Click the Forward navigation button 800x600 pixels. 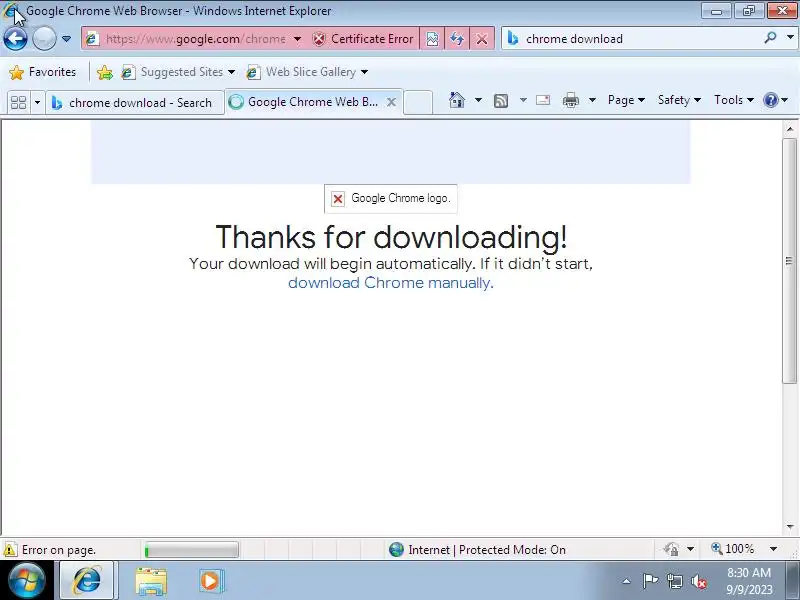click(x=44, y=39)
